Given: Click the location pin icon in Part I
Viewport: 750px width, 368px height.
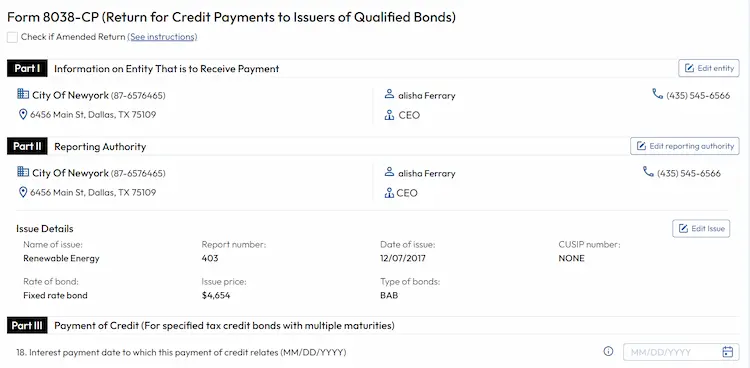Looking at the screenshot, I should (x=22, y=114).
